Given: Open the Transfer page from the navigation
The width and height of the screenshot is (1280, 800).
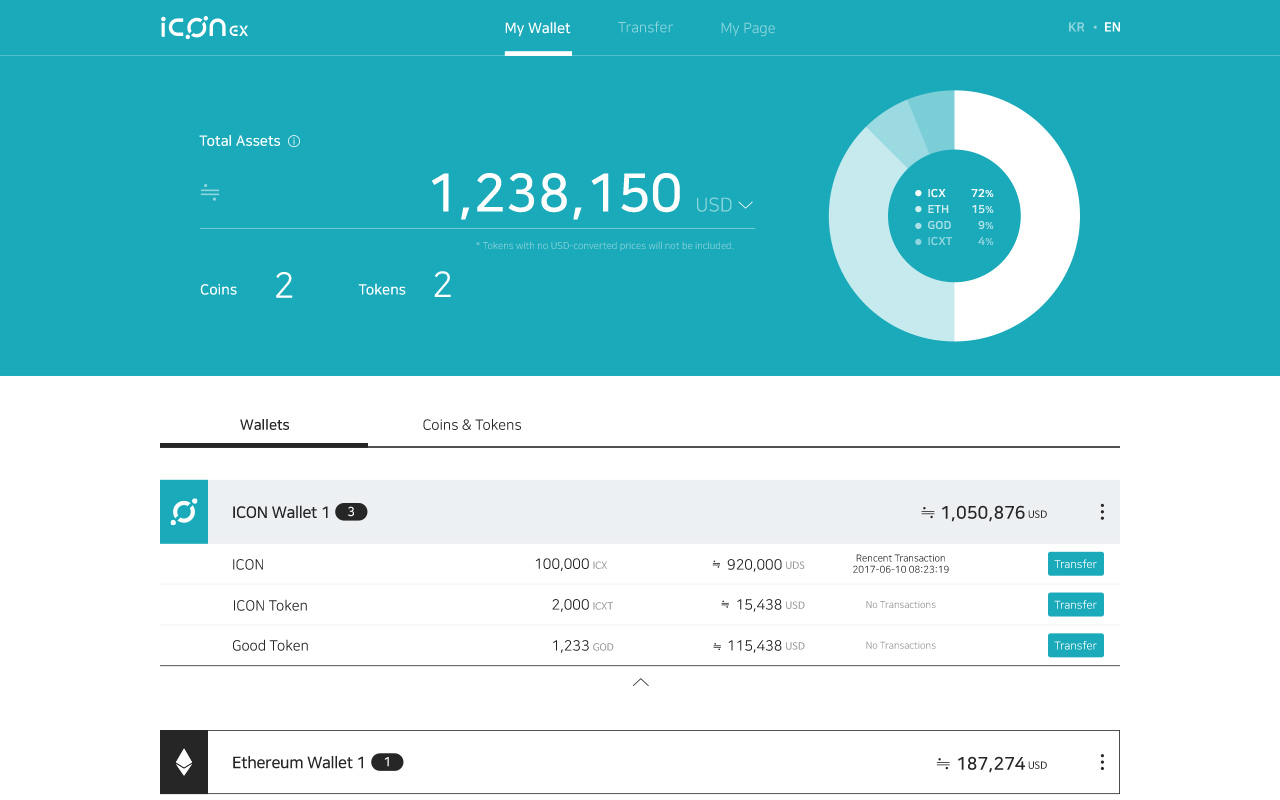Looking at the screenshot, I should pyautogui.click(x=645, y=27).
